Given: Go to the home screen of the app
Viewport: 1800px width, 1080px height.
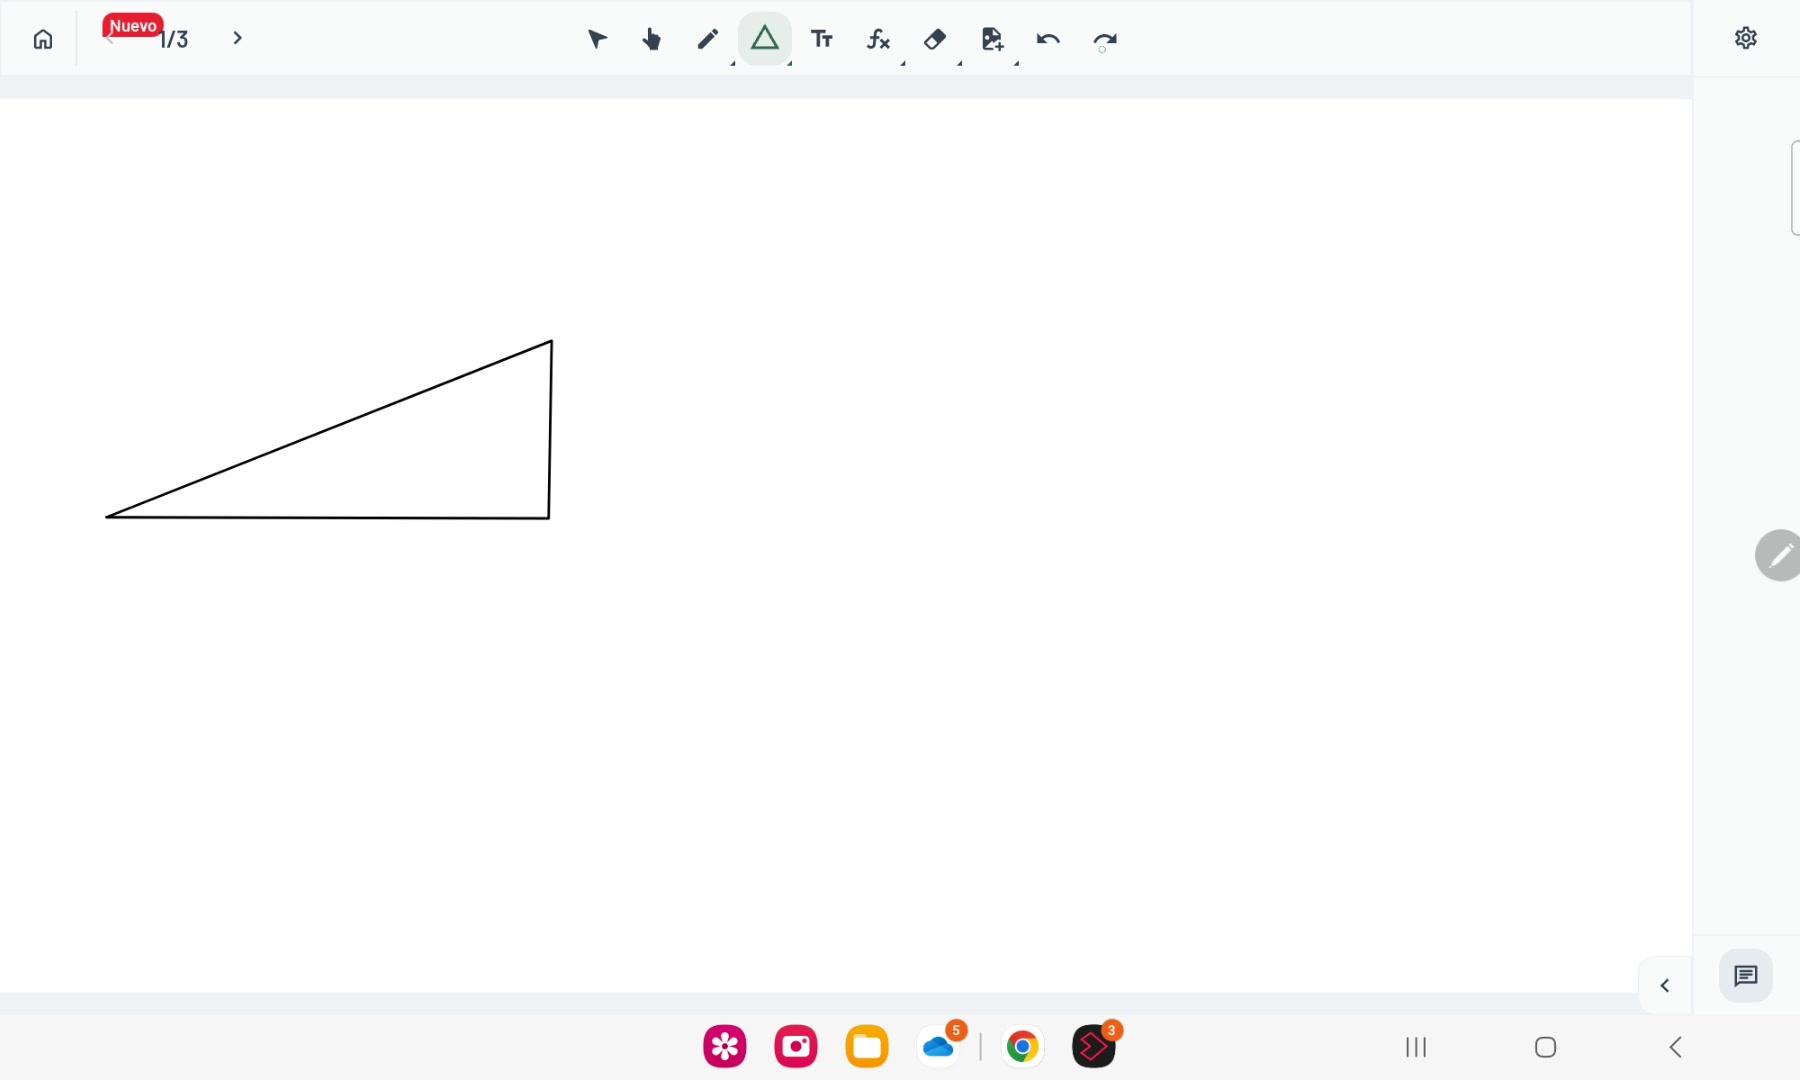Looking at the screenshot, I should pyautogui.click(x=43, y=39).
